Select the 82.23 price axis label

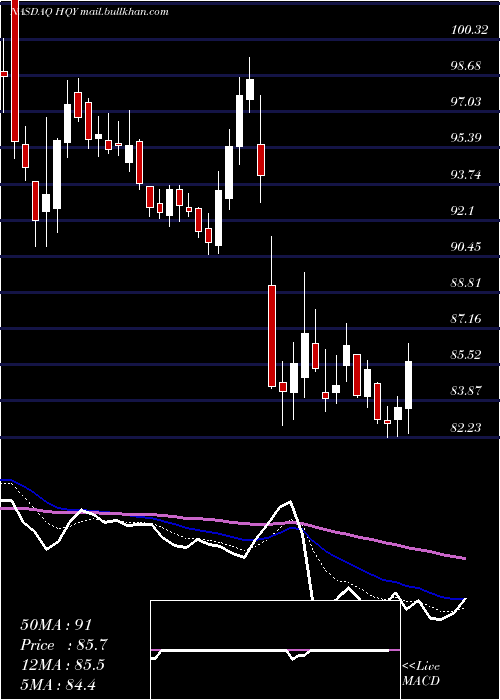(466, 428)
